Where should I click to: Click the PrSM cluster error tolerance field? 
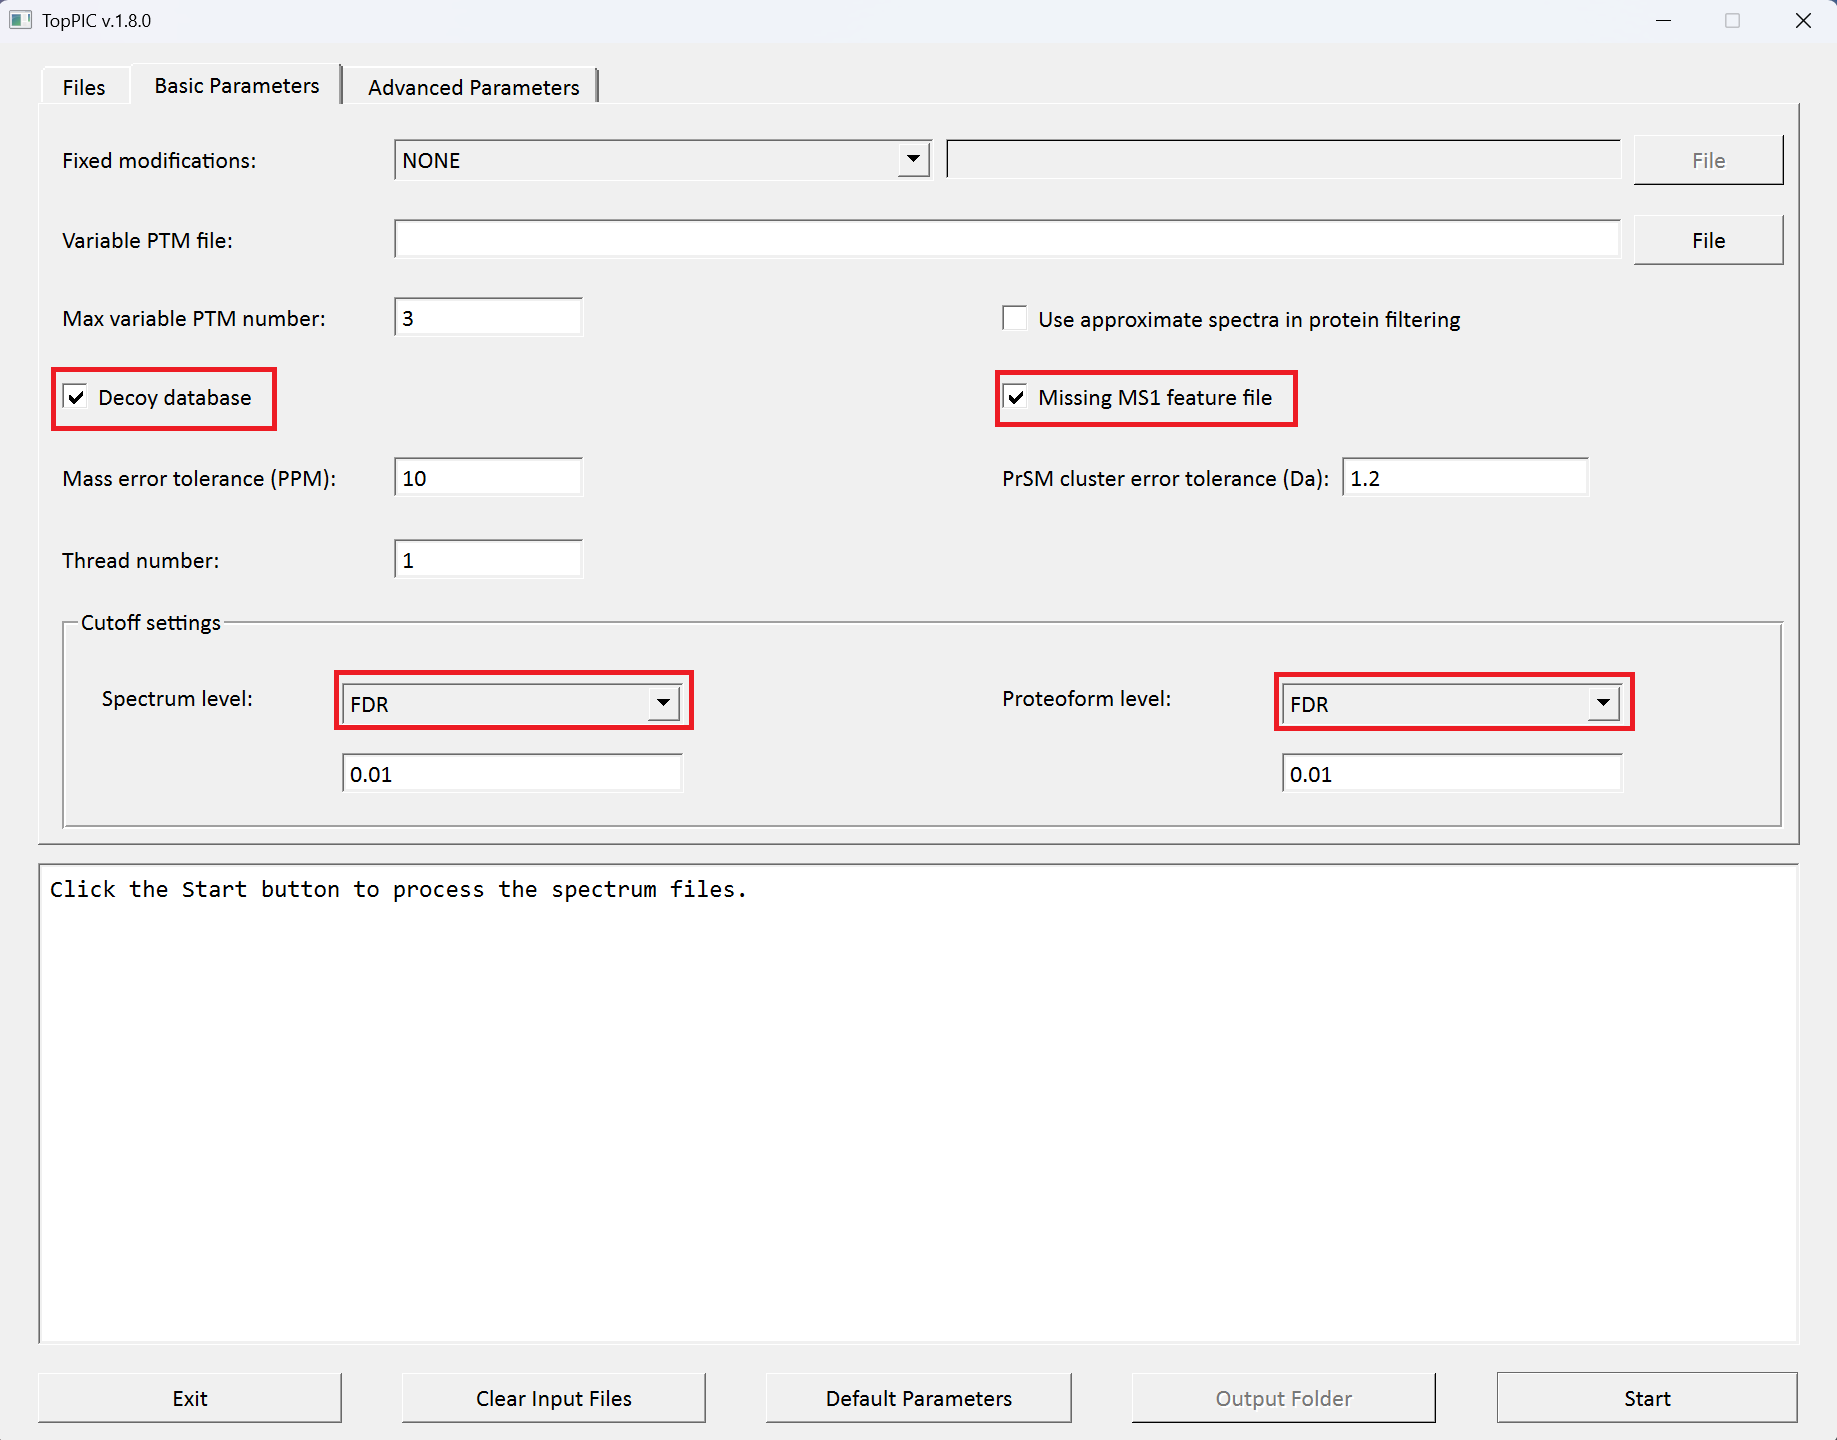click(1464, 478)
